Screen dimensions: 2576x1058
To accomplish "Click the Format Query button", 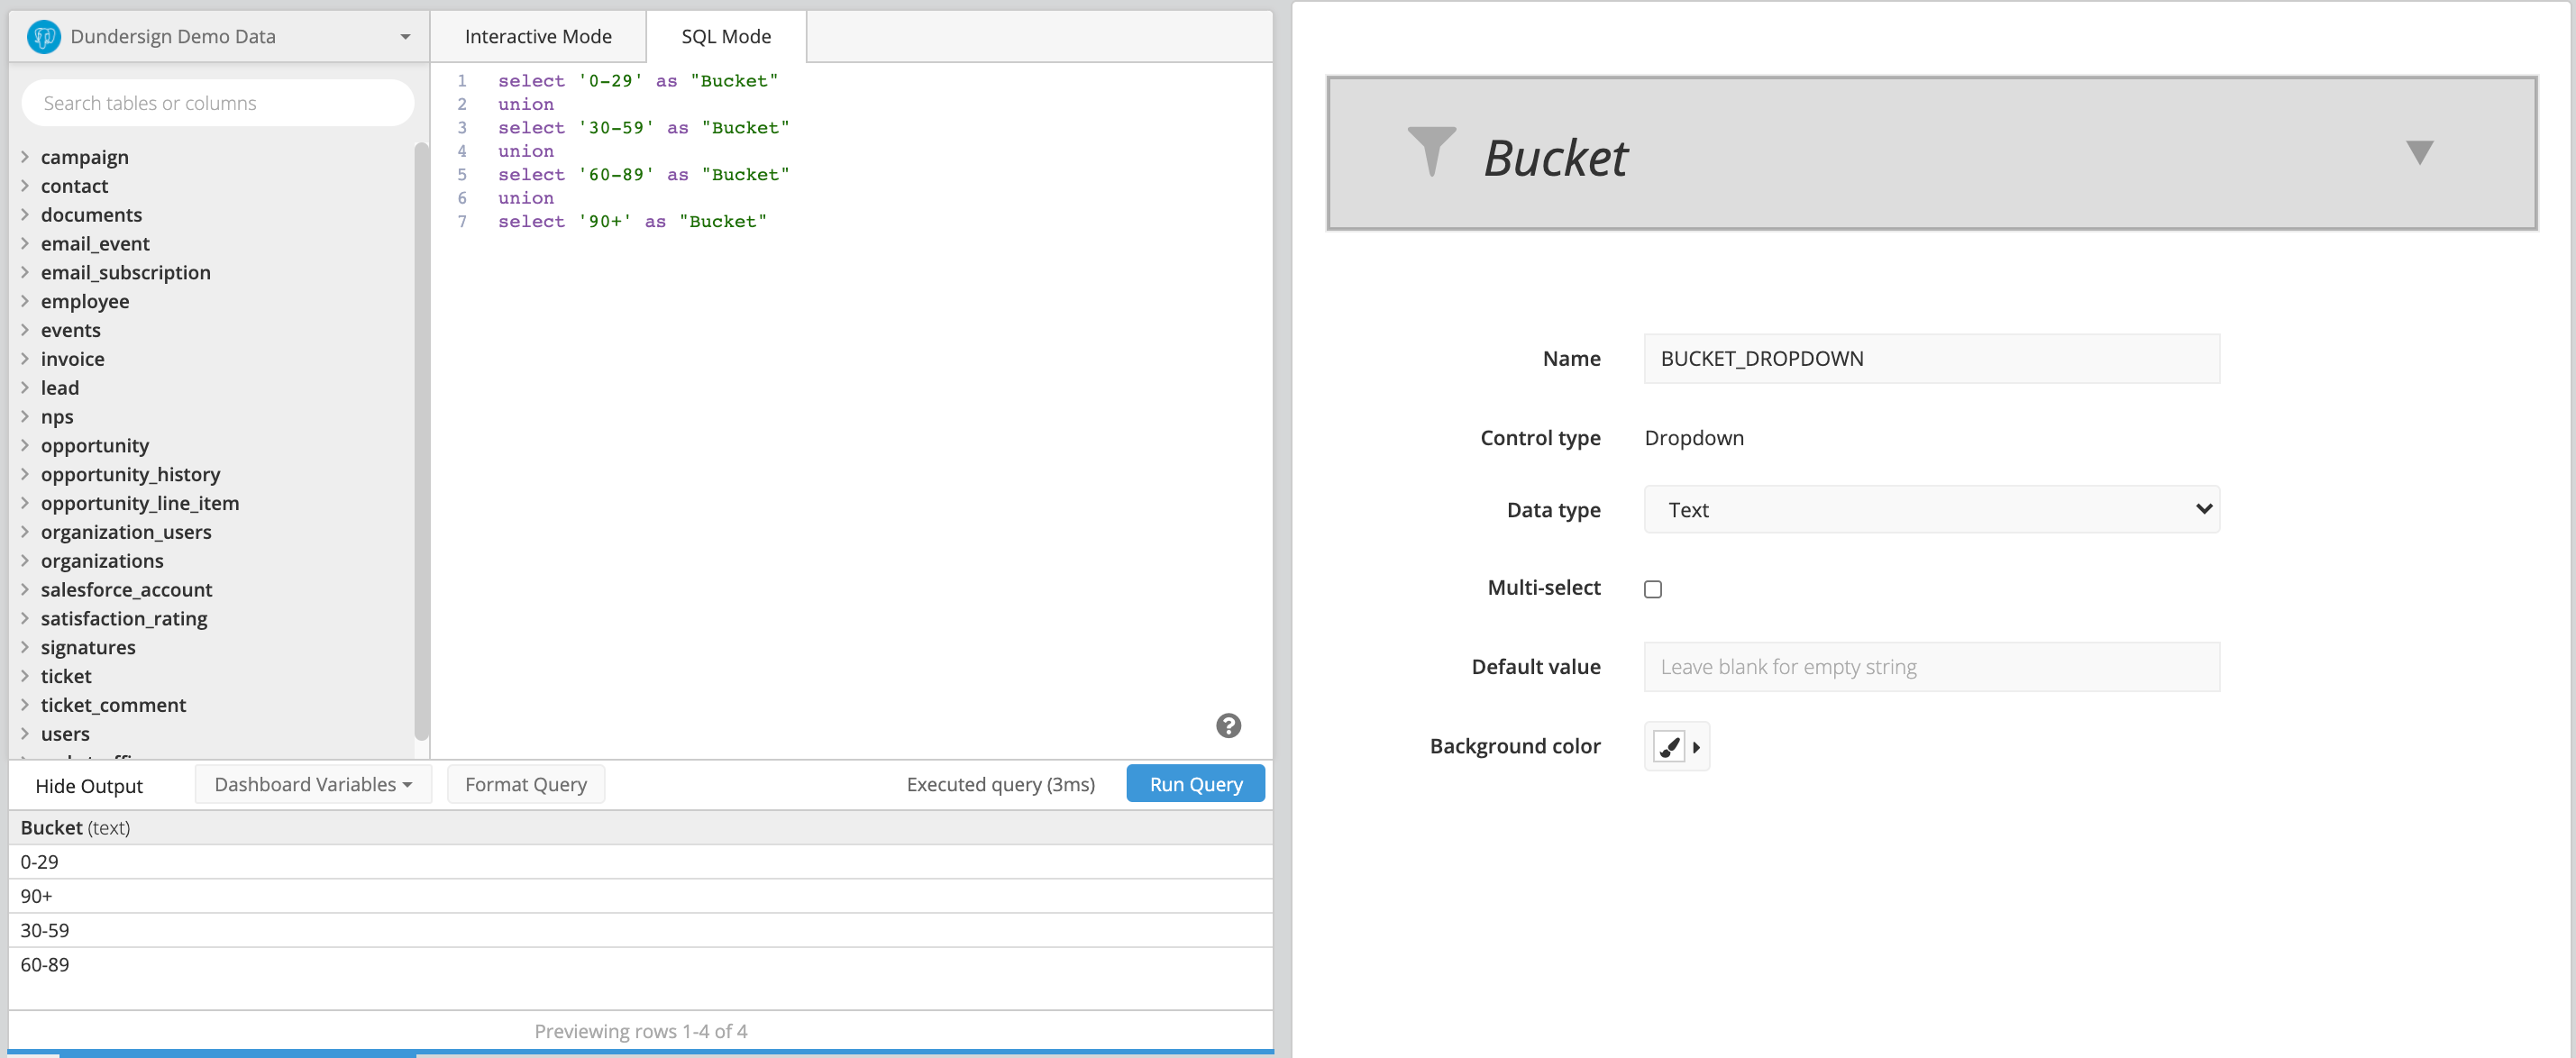I will [525, 784].
